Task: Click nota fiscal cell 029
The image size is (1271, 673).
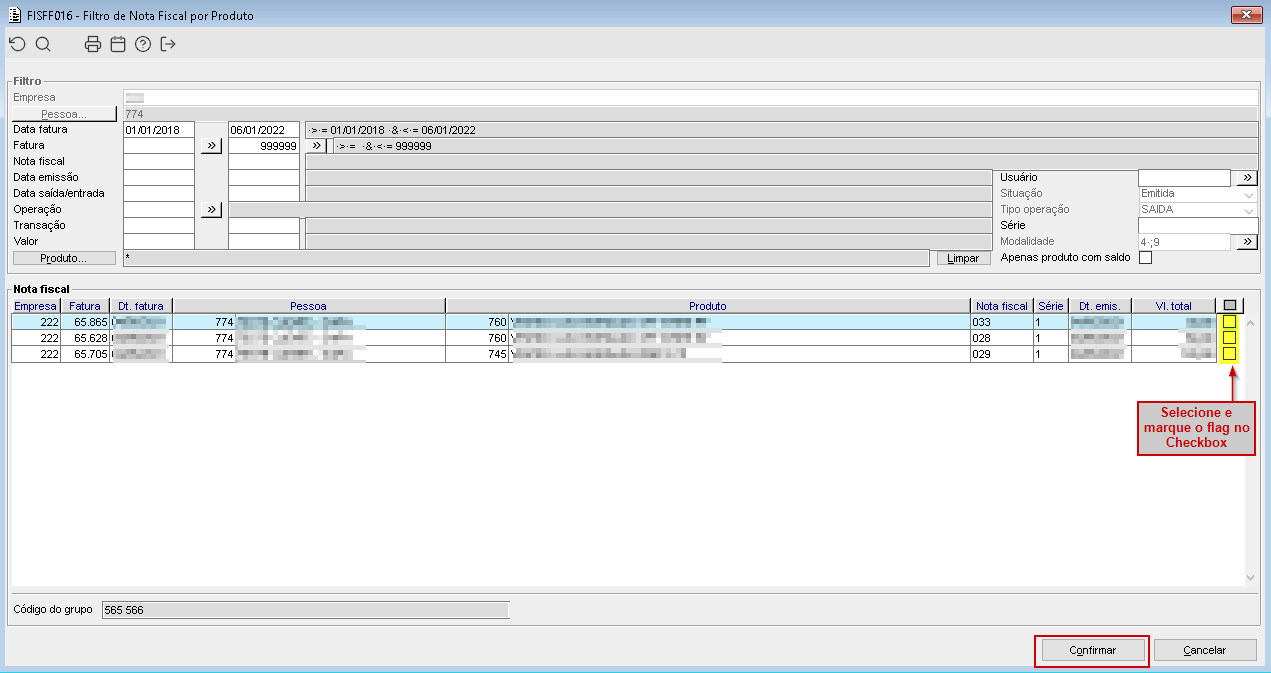Action: 1002,354
